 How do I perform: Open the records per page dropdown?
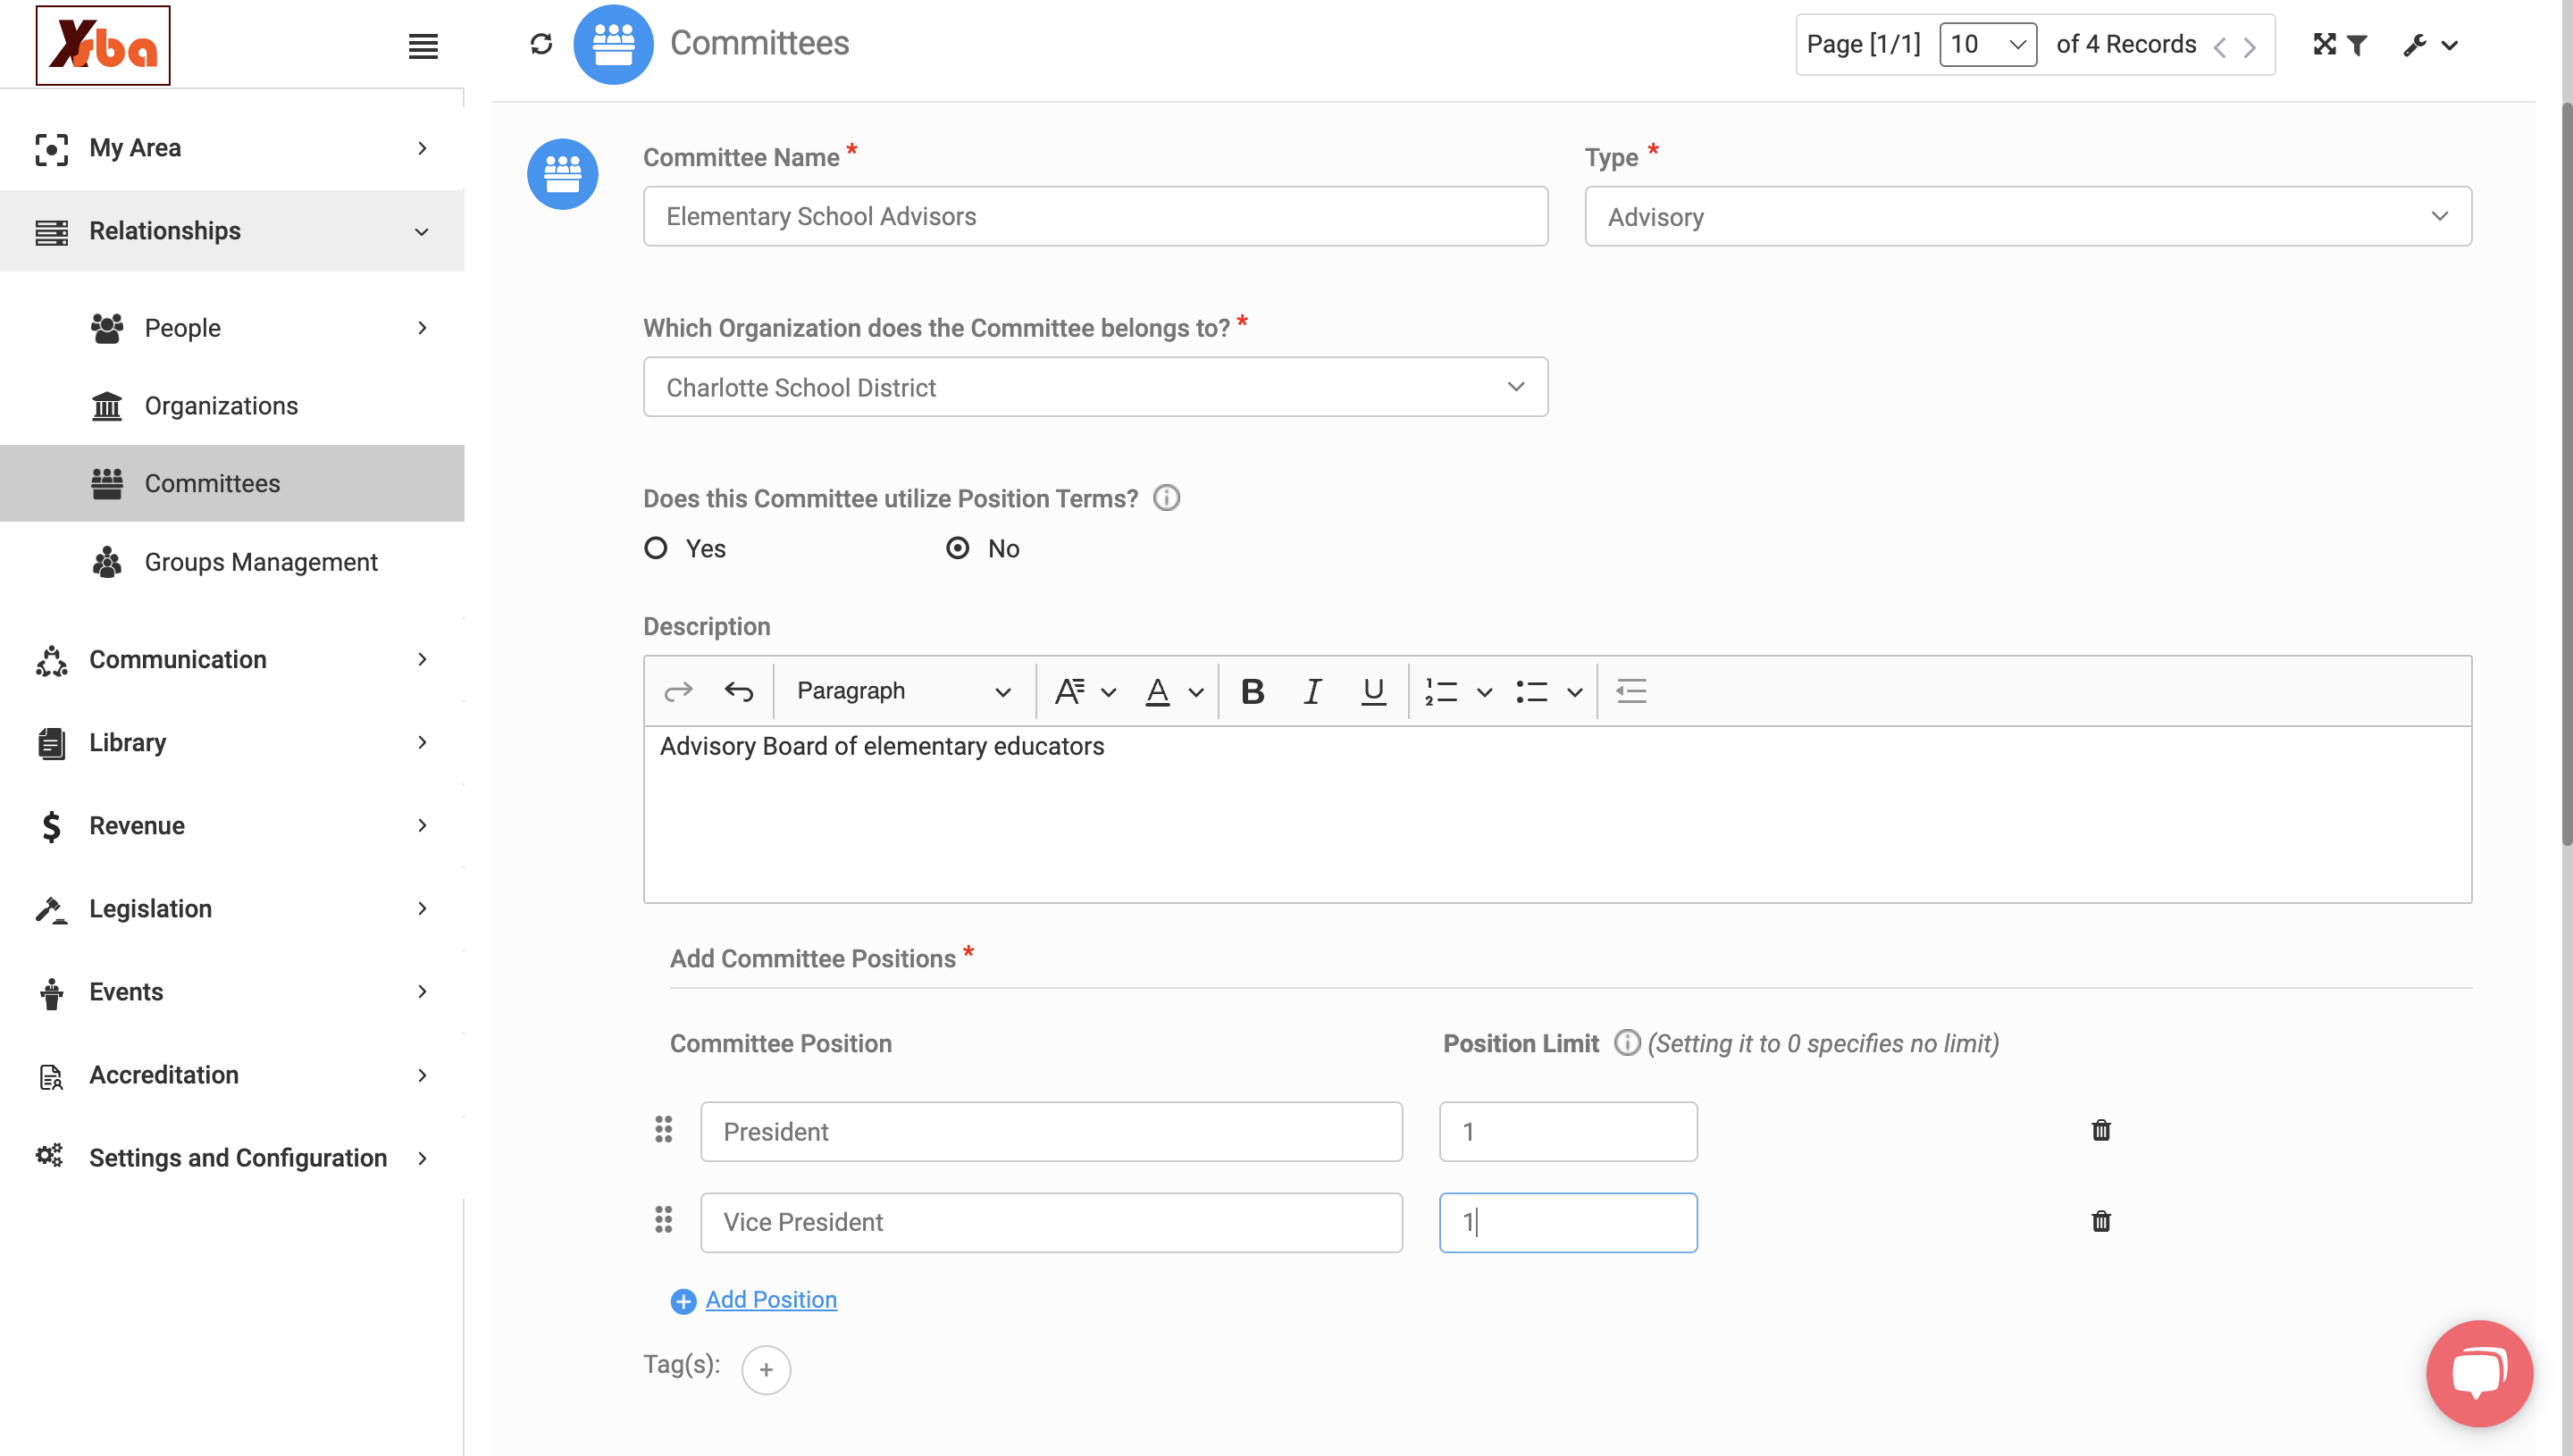point(1988,45)
